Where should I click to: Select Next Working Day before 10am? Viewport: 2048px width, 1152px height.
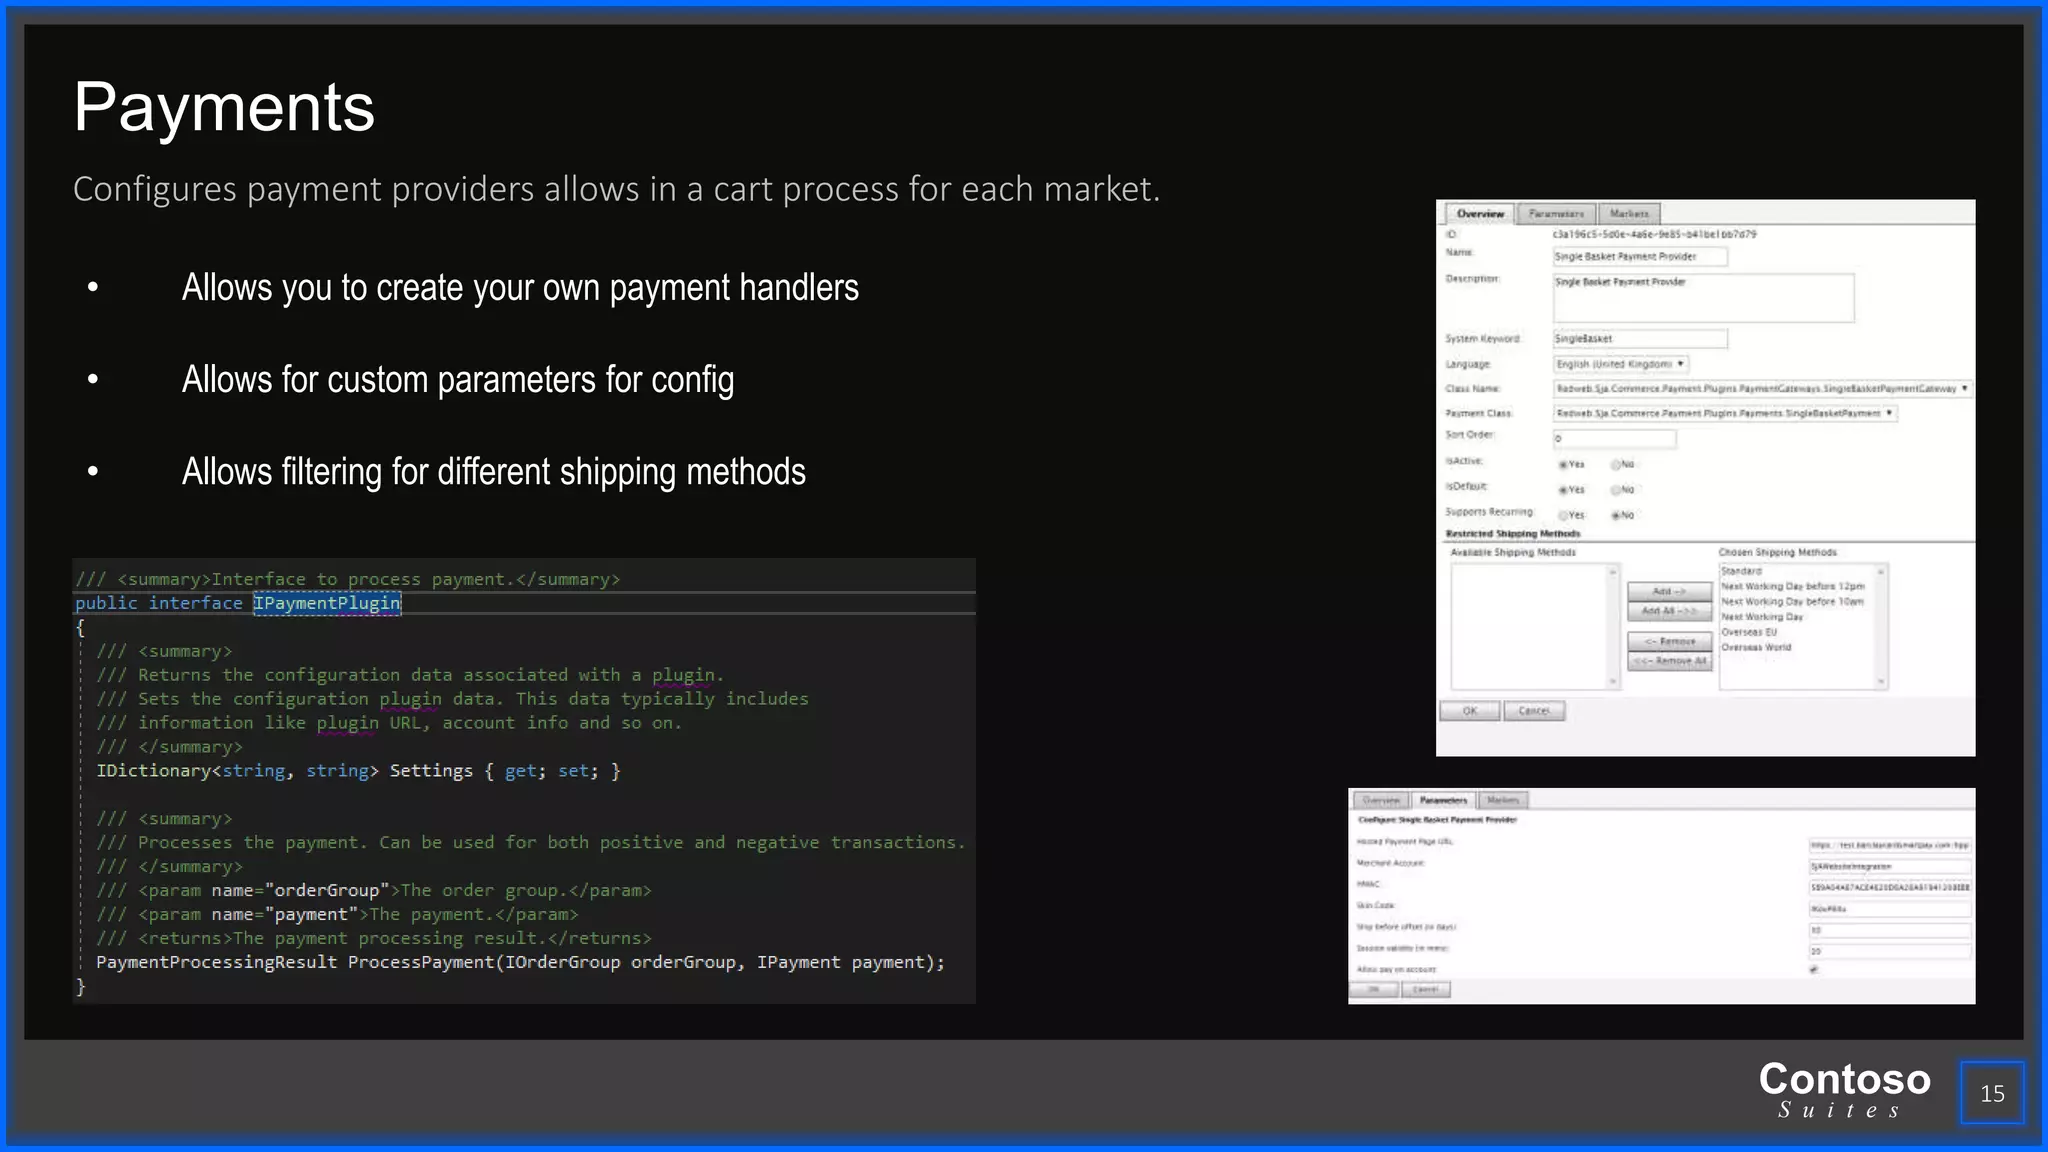pyautogui.click(x=1793, y=602)
